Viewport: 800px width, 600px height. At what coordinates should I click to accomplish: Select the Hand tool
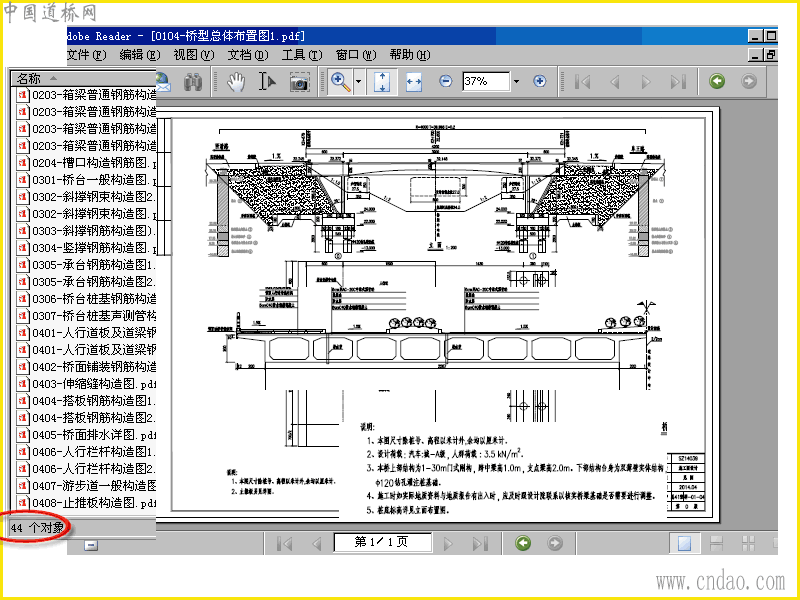pyautogui.click(x=236, y=82)
